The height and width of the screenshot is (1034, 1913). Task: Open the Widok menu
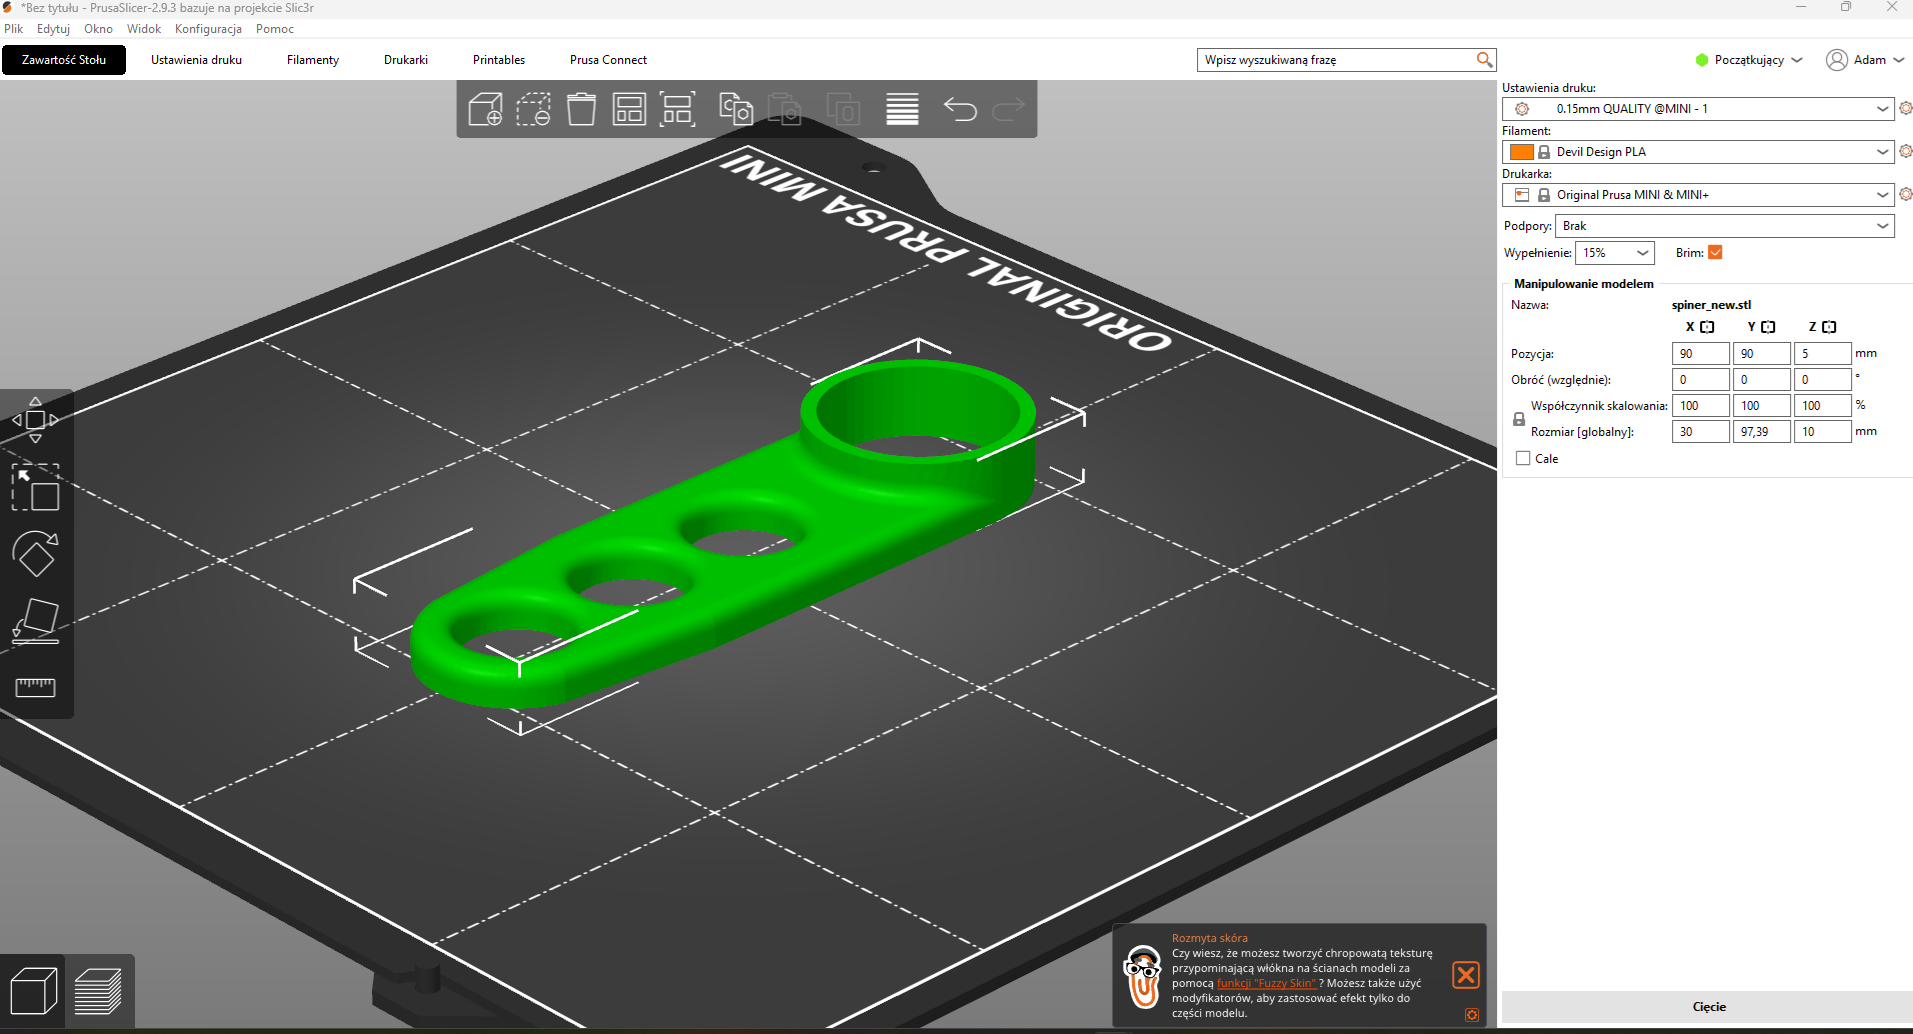coord(144,29)
